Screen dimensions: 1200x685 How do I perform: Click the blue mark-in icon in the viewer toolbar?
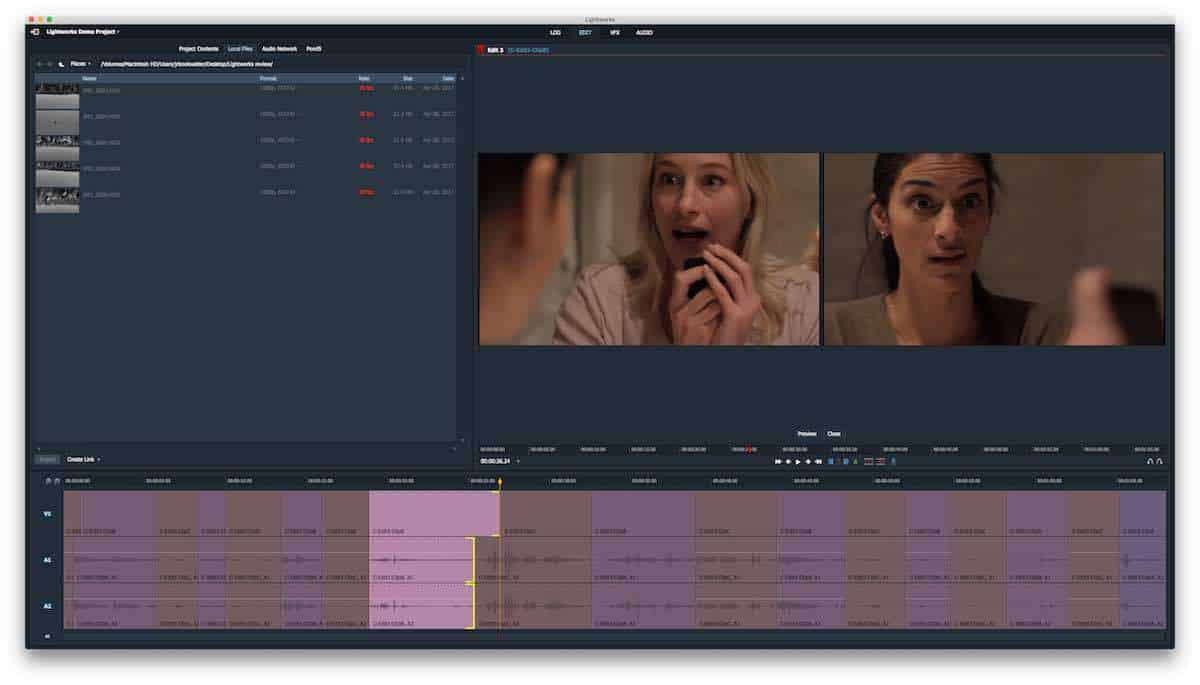pos(830,461)
